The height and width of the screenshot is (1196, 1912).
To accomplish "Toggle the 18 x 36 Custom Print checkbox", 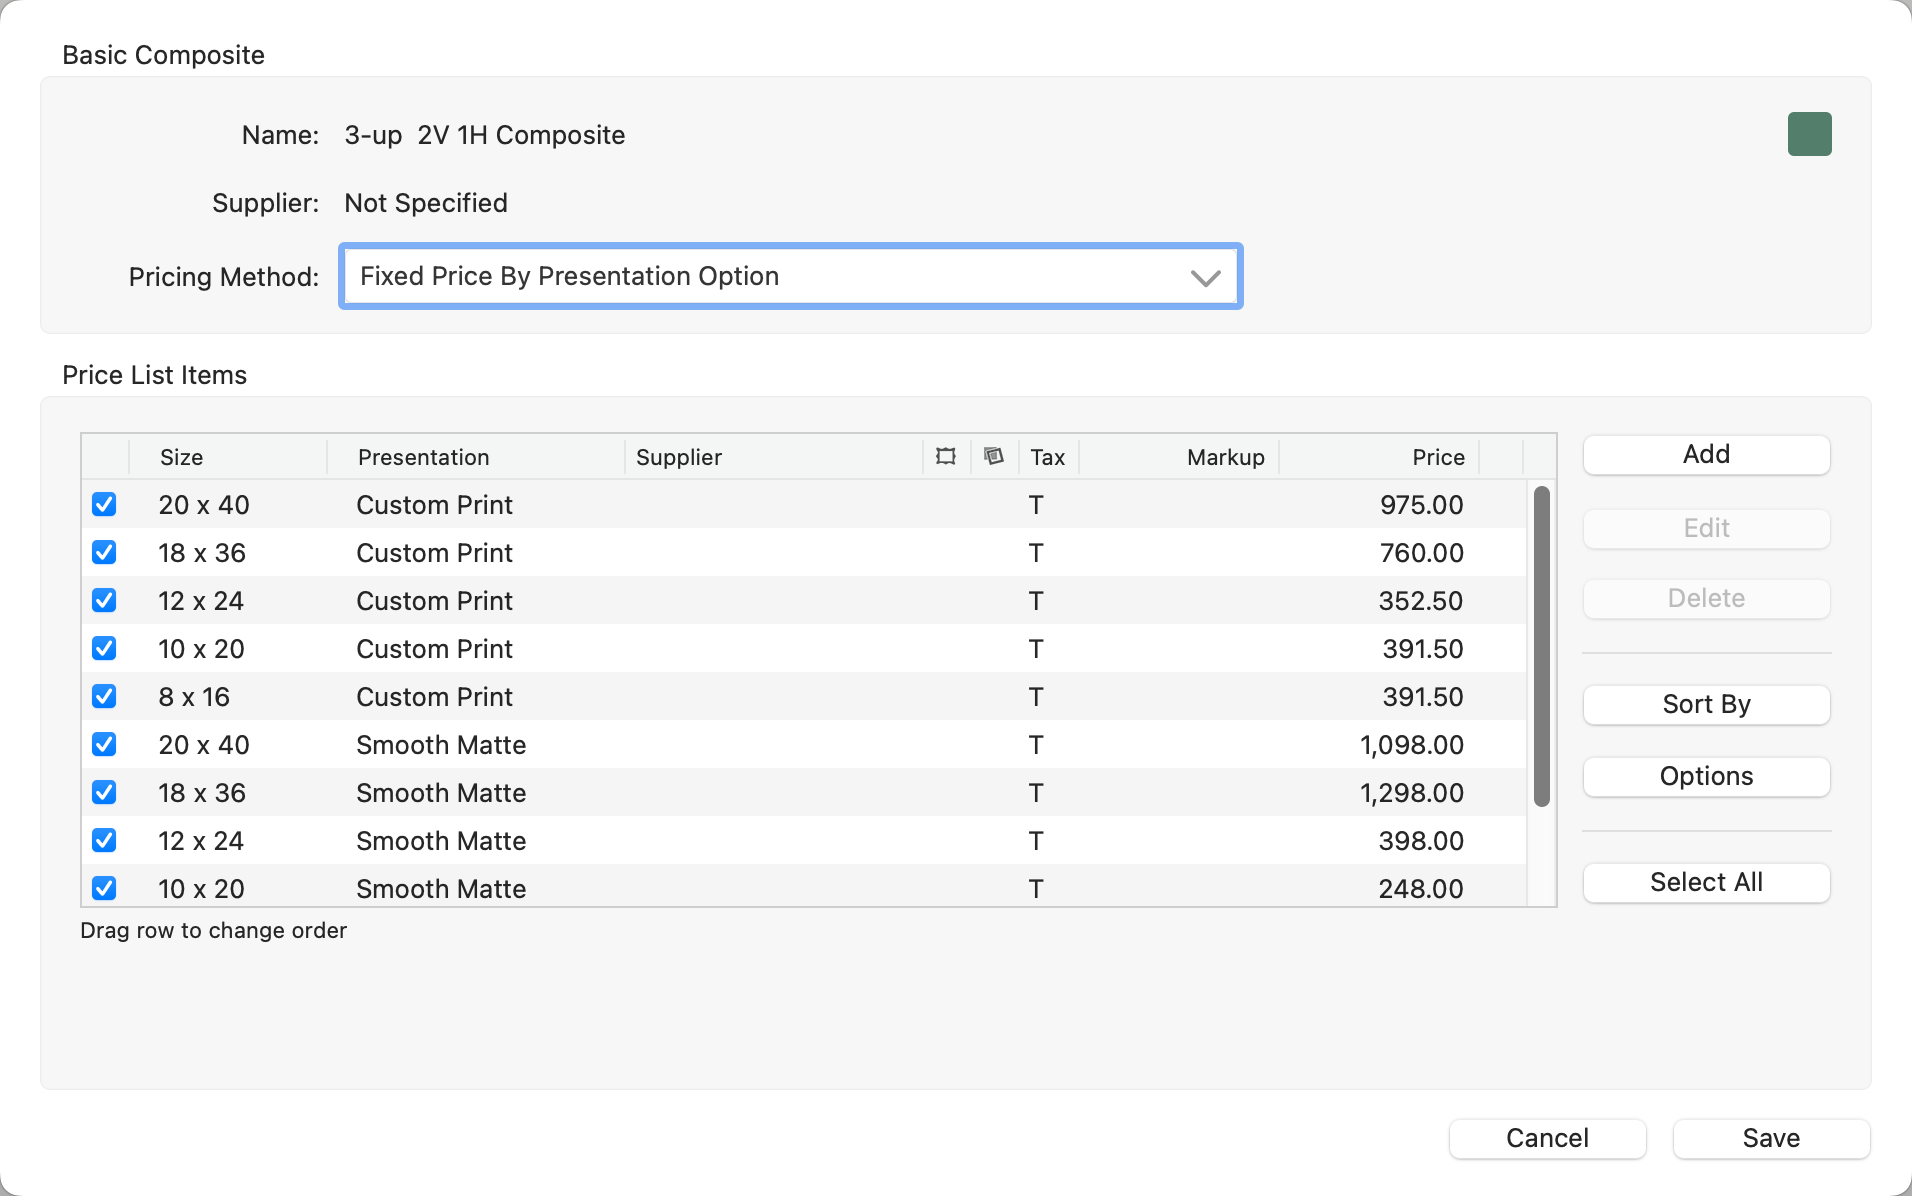I will click(104, 553).
